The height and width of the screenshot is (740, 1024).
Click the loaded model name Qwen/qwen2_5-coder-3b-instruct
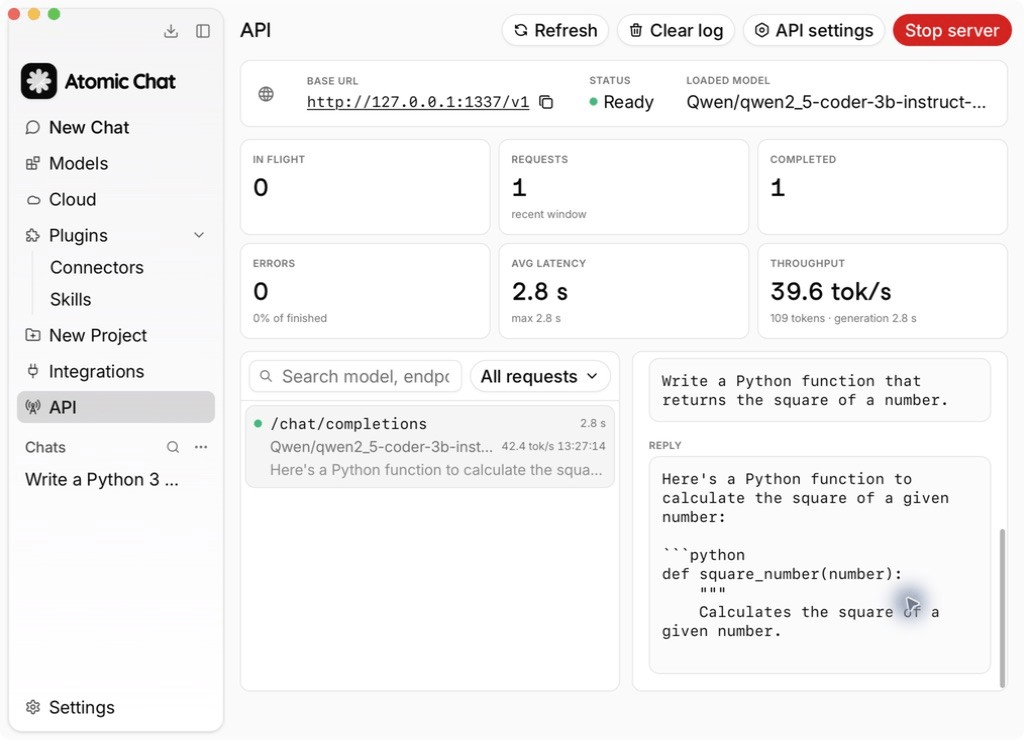pyautogui.click(x=836, y=102)
